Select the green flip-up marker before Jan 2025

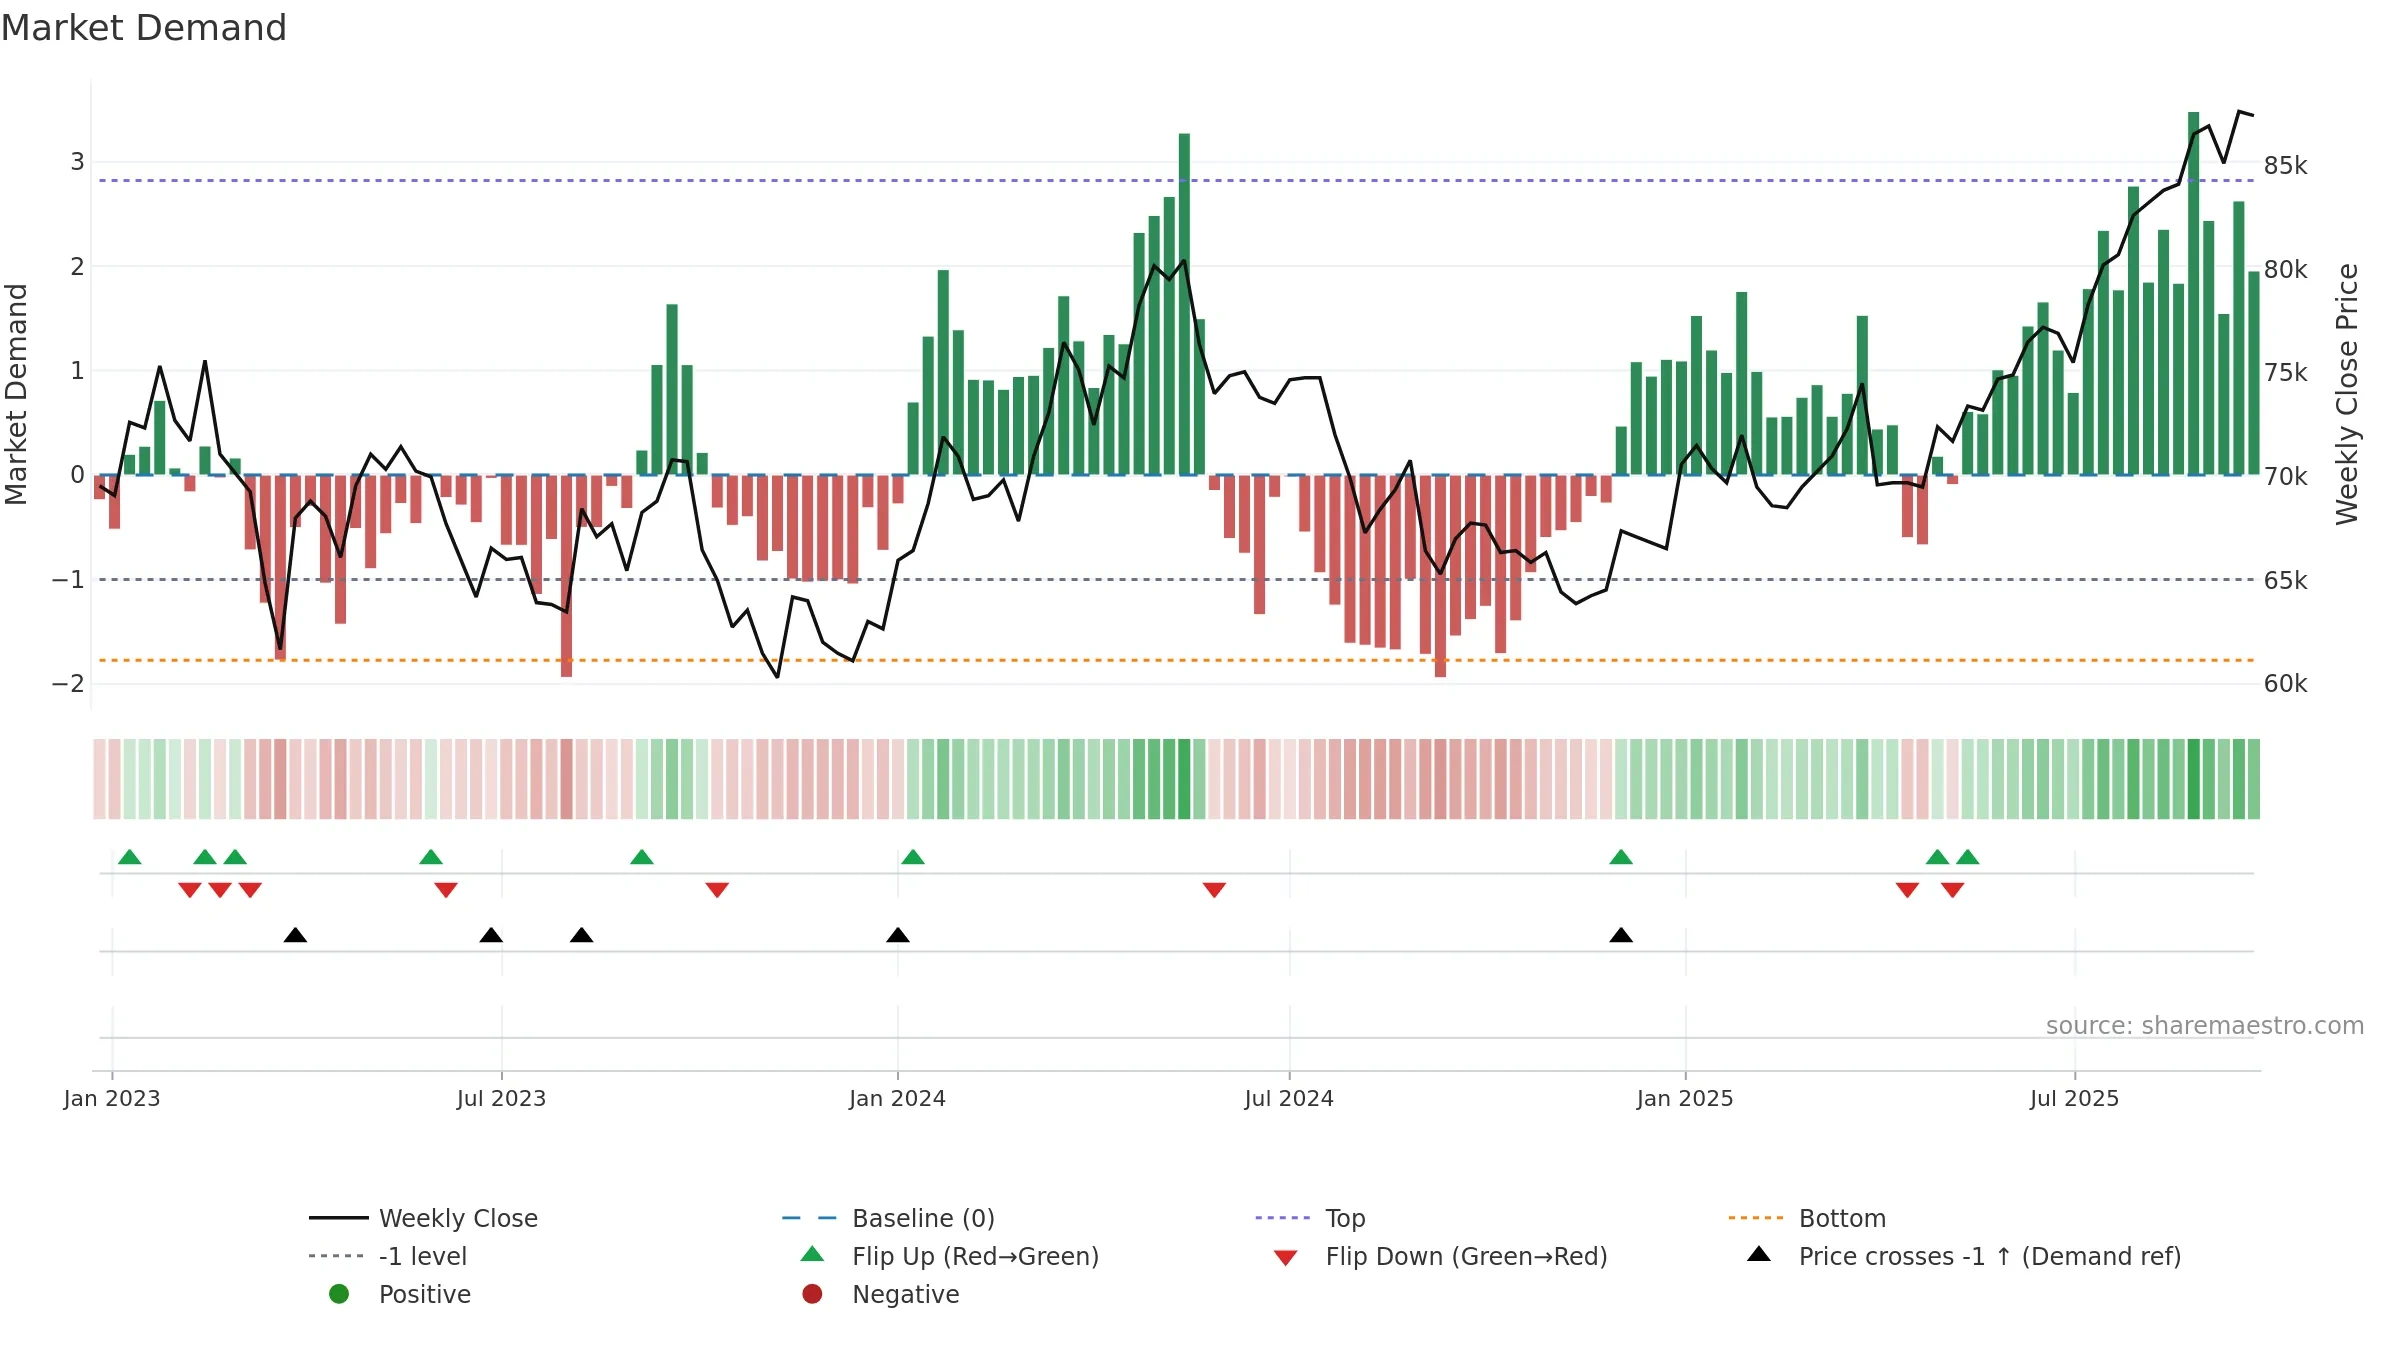(x=1621, y=857)
